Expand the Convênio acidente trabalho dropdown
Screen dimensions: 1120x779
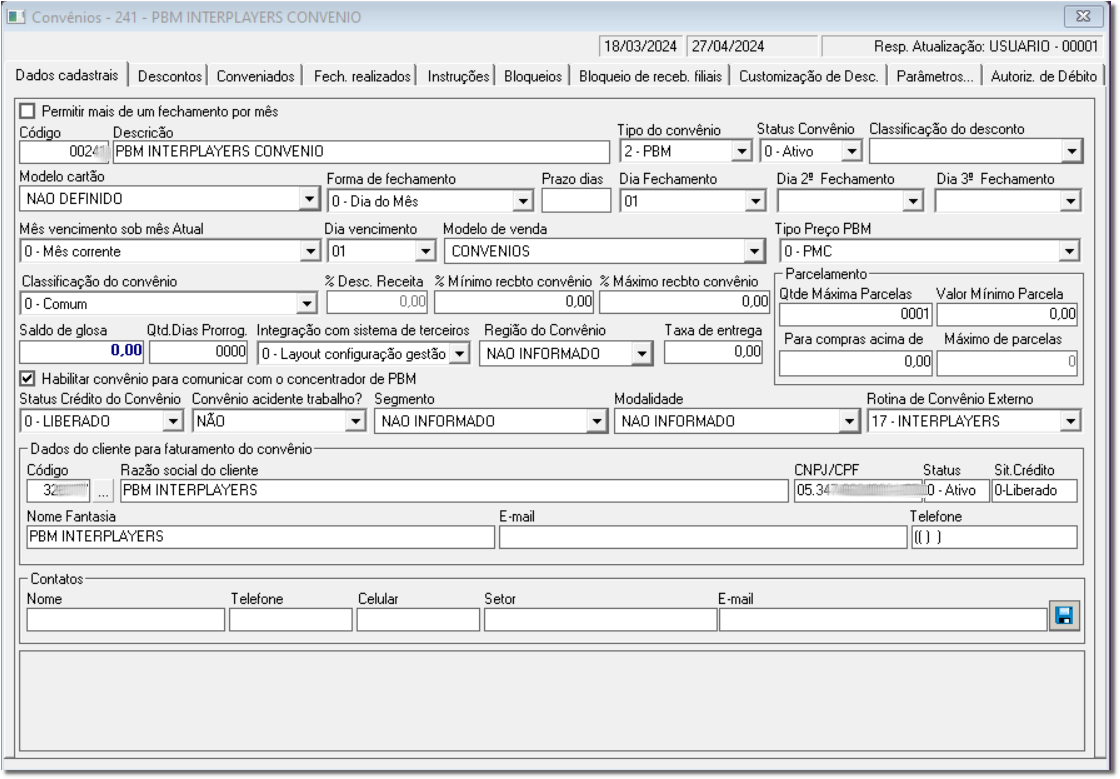point(356,421)
